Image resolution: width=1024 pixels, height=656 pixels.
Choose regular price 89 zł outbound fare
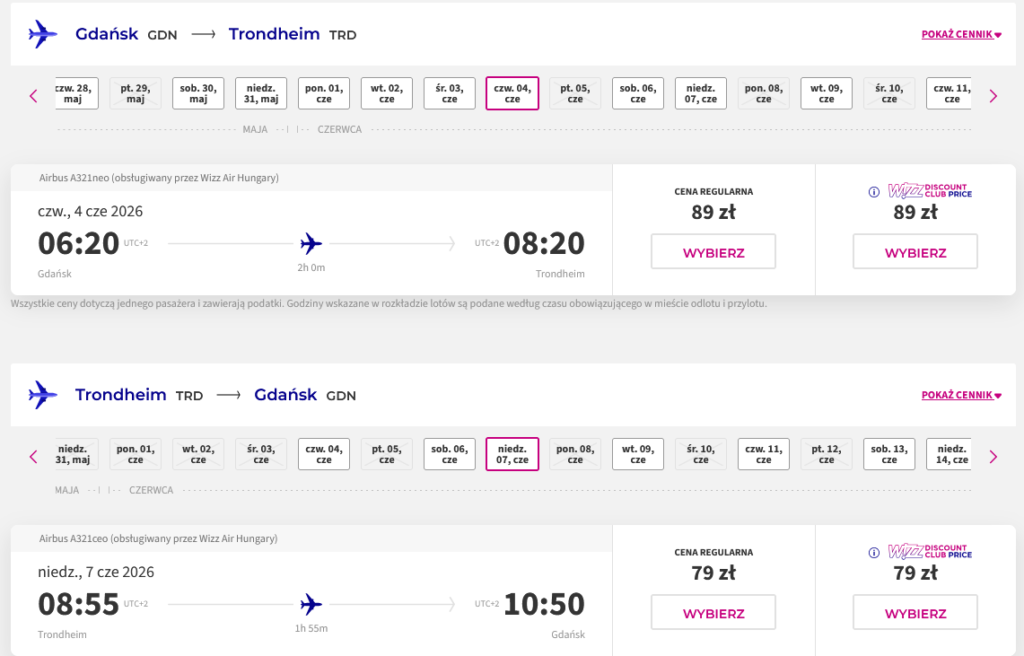click(x=713, y=252)
